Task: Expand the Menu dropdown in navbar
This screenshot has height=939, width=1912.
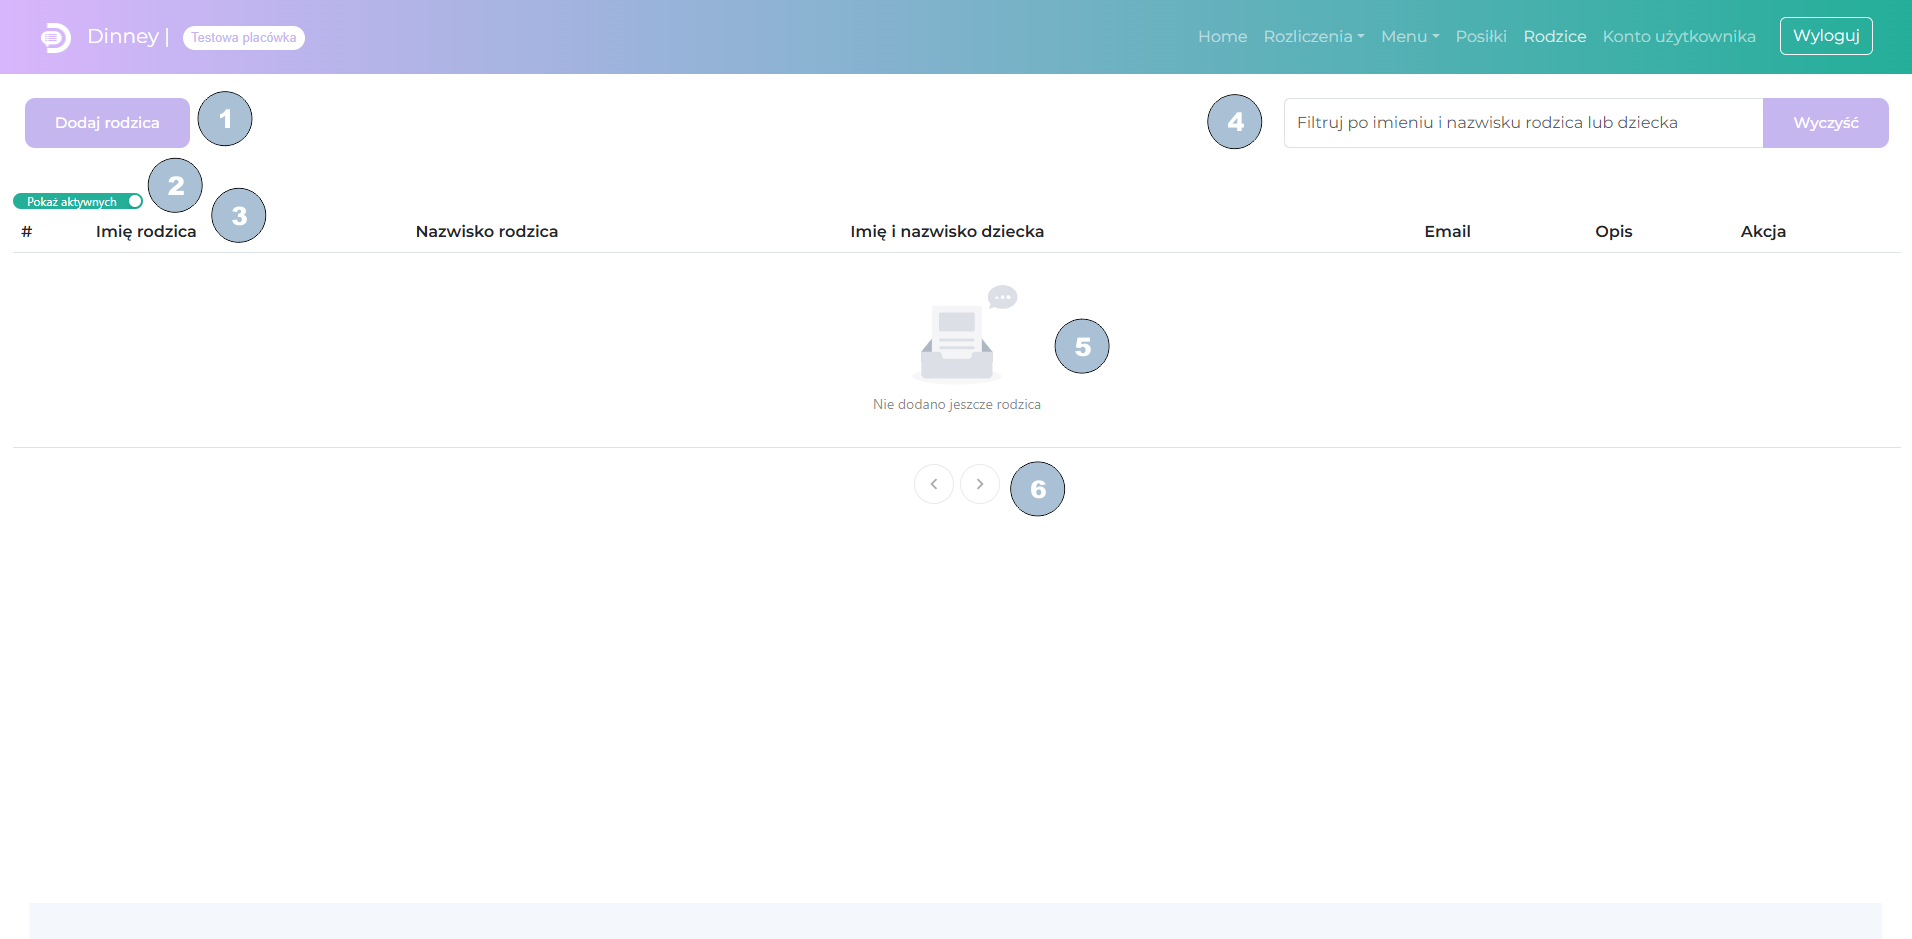Action: coord(1409,37)
